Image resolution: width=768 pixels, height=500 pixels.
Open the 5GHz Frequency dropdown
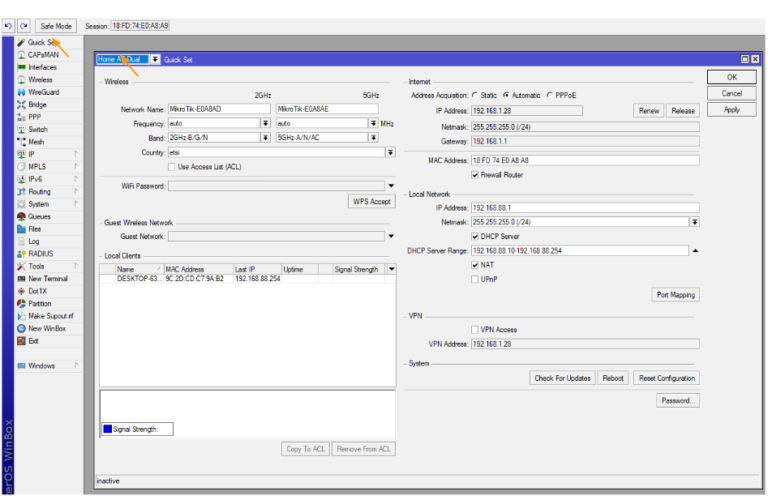373,123
